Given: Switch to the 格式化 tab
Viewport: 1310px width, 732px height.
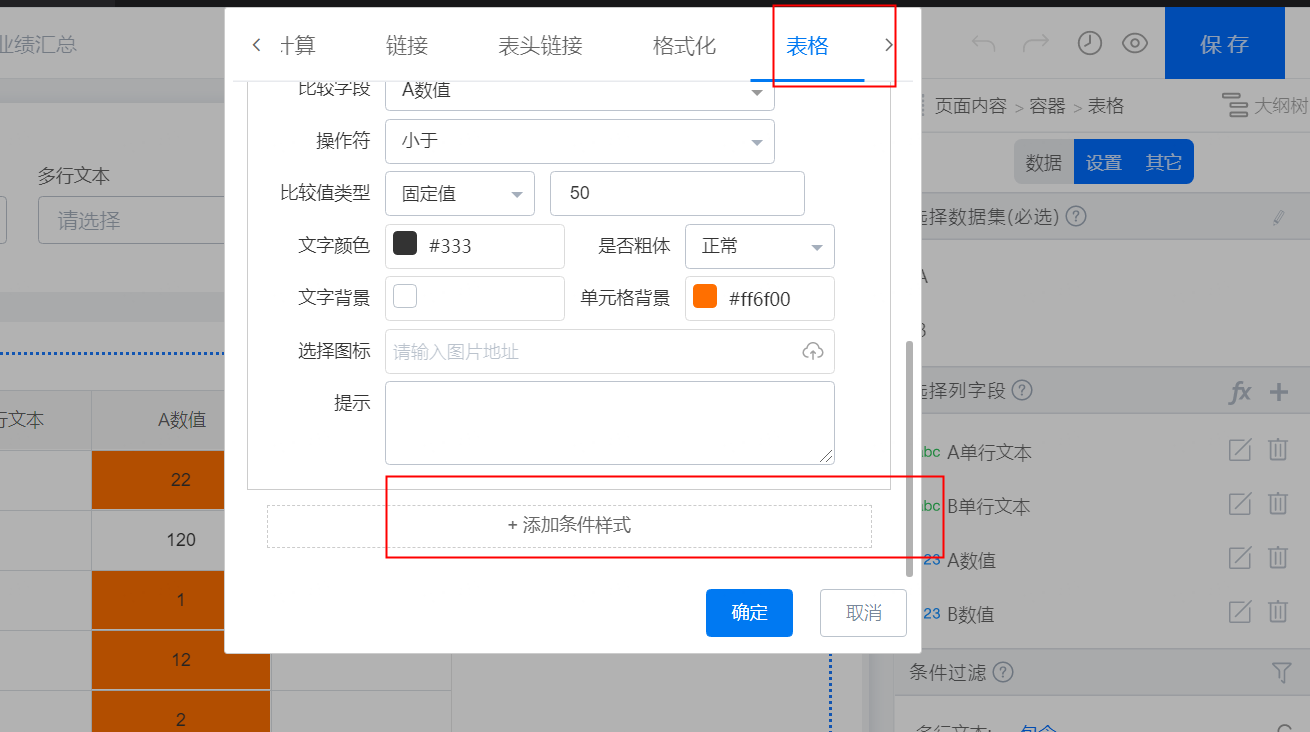Looking at the screenshot, I should [x=684, y=45].
